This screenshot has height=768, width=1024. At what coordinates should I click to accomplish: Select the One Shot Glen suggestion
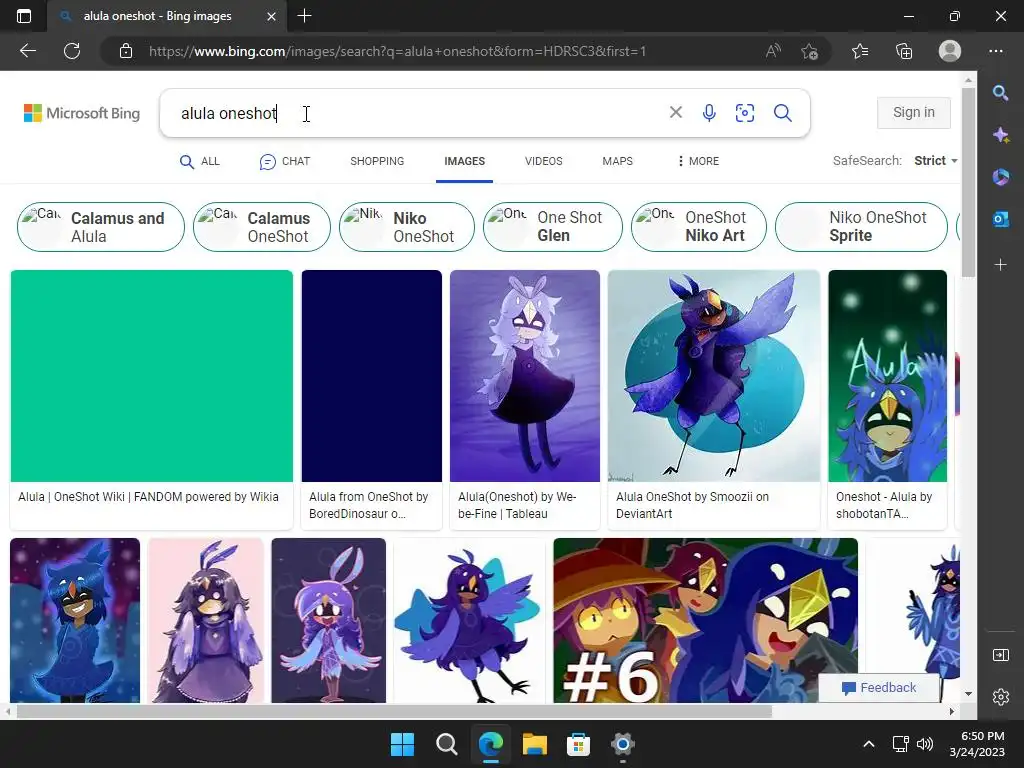tap(552, 227)
